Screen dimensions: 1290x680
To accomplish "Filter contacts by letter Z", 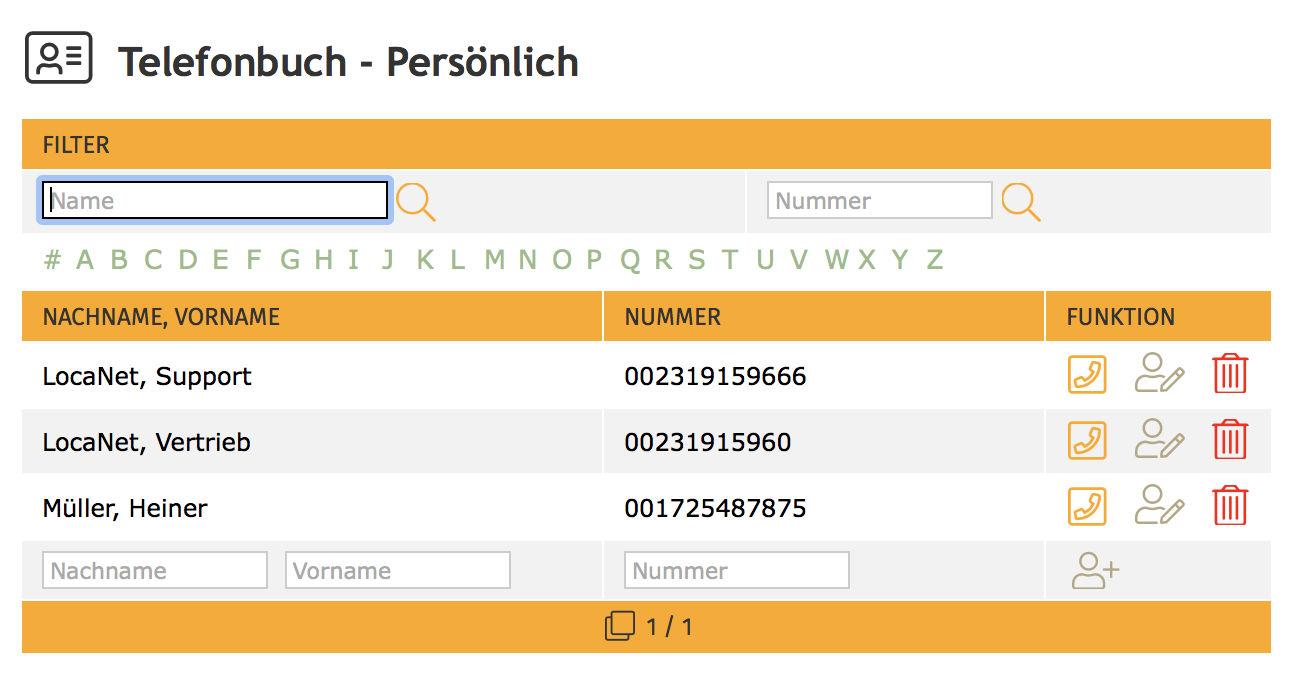I will [x=934, y=260].
